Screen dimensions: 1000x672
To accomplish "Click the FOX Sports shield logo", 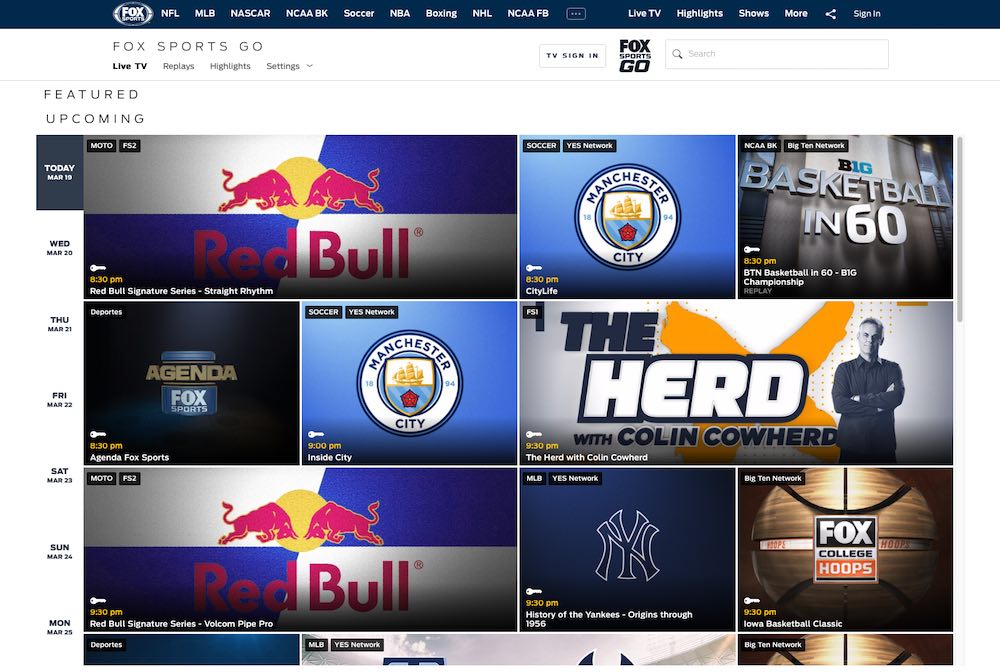I will [x=132, y=13].
